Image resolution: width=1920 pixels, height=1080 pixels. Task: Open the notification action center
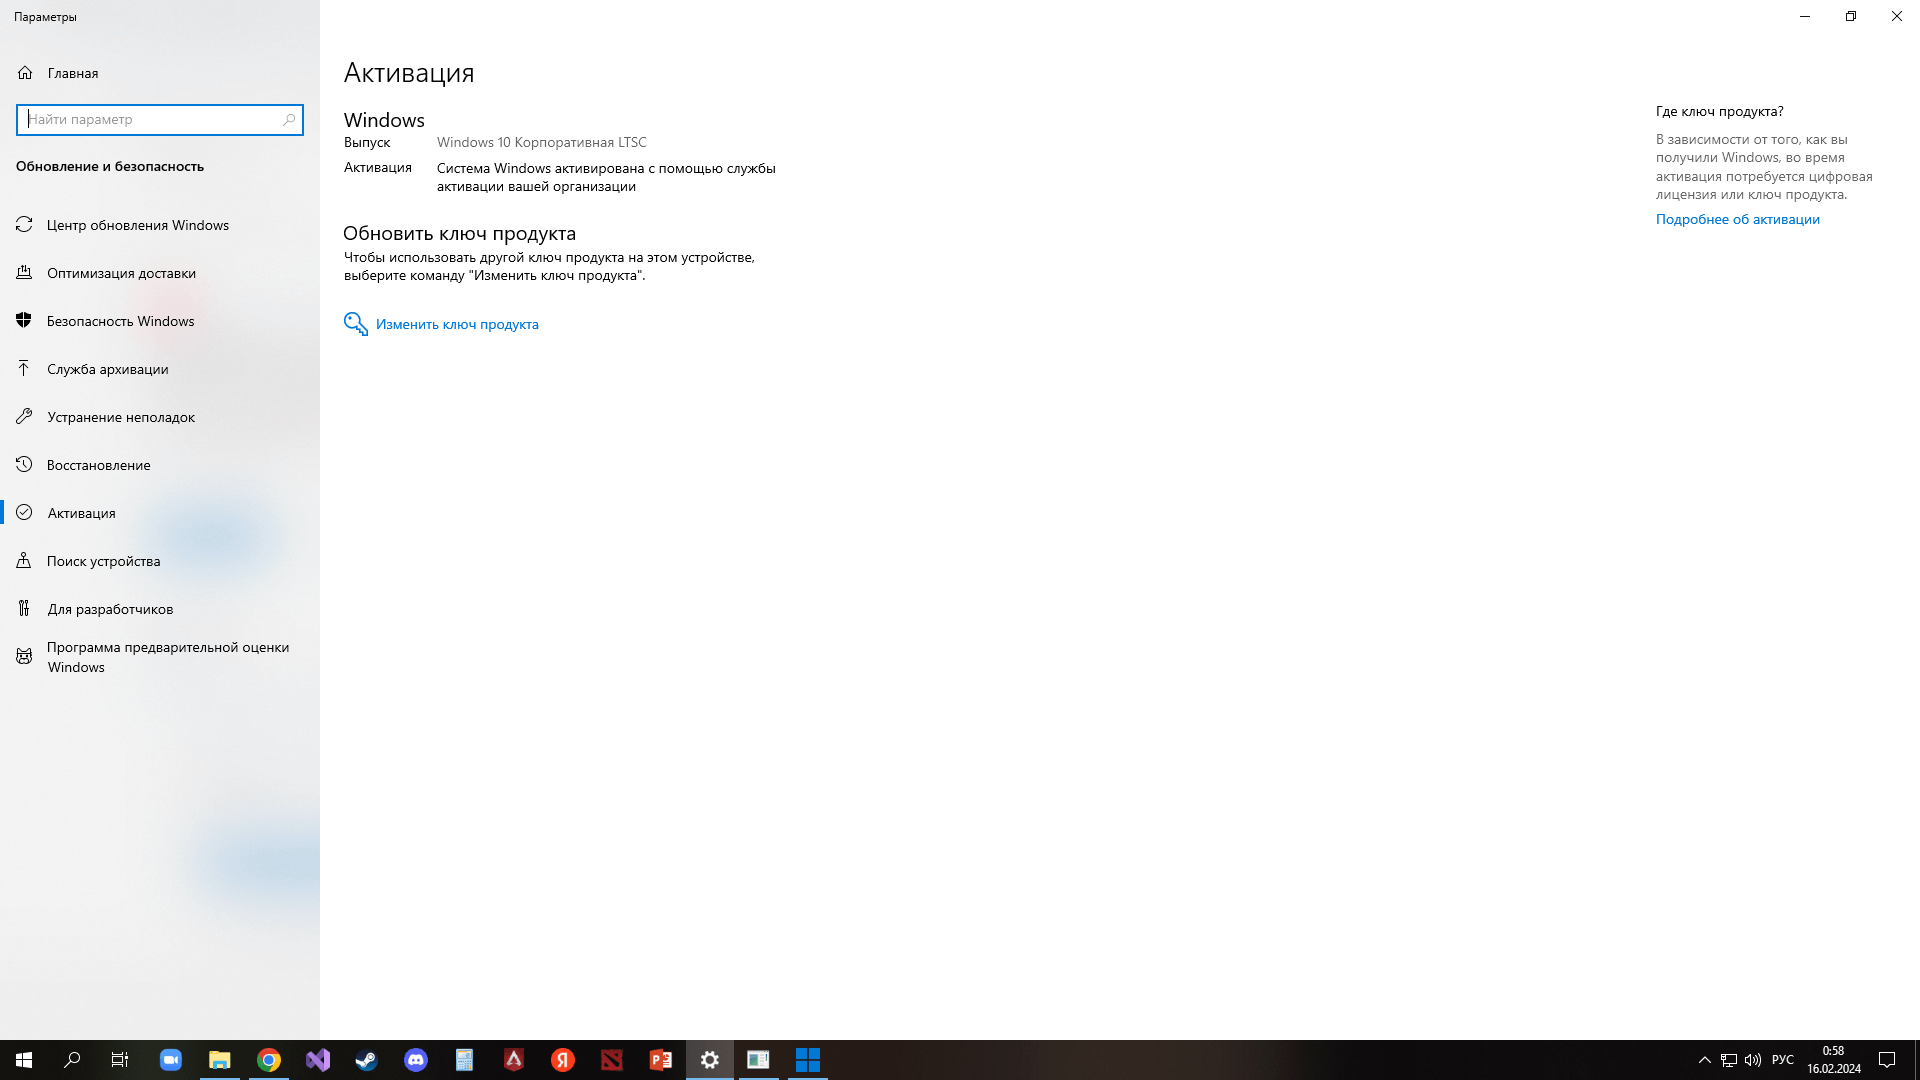pyautogui.click(x=1887, y=1060)
